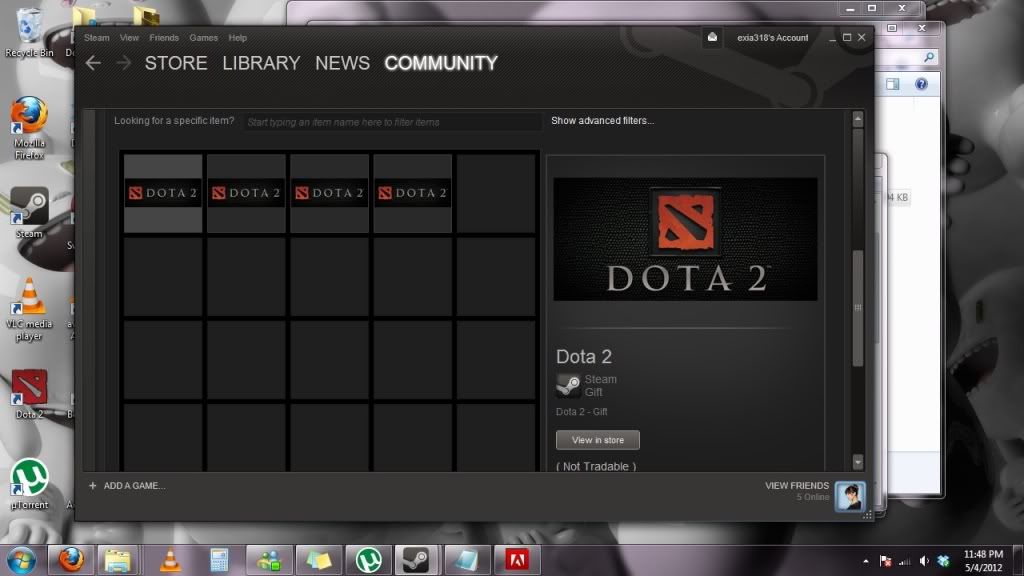Click the Steam Gift icon in details

[568, 385]
